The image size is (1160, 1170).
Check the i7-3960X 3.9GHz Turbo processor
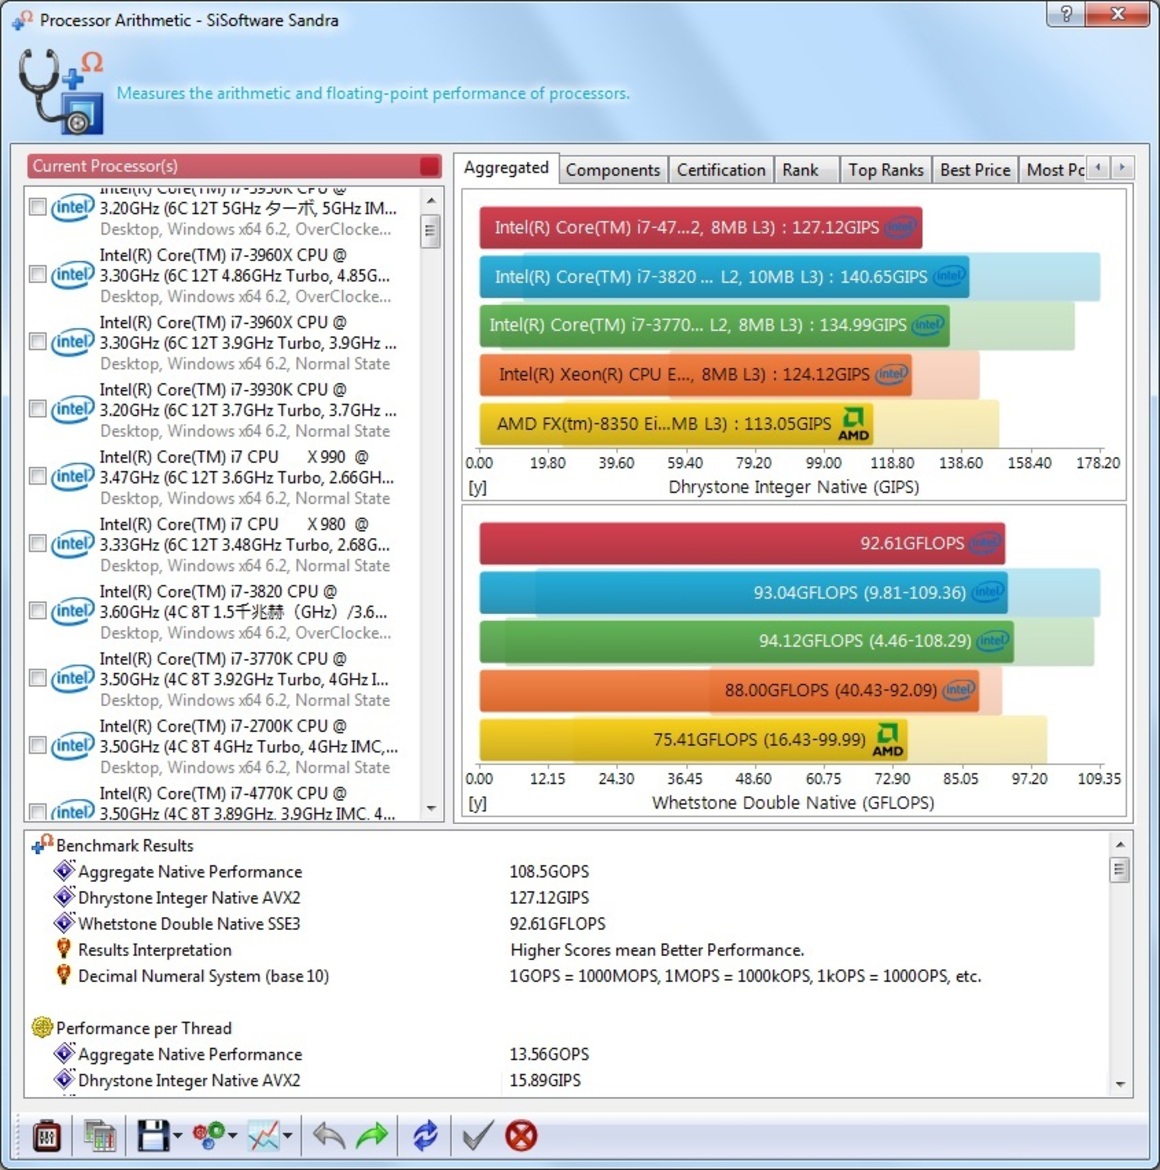pos(37,342)
